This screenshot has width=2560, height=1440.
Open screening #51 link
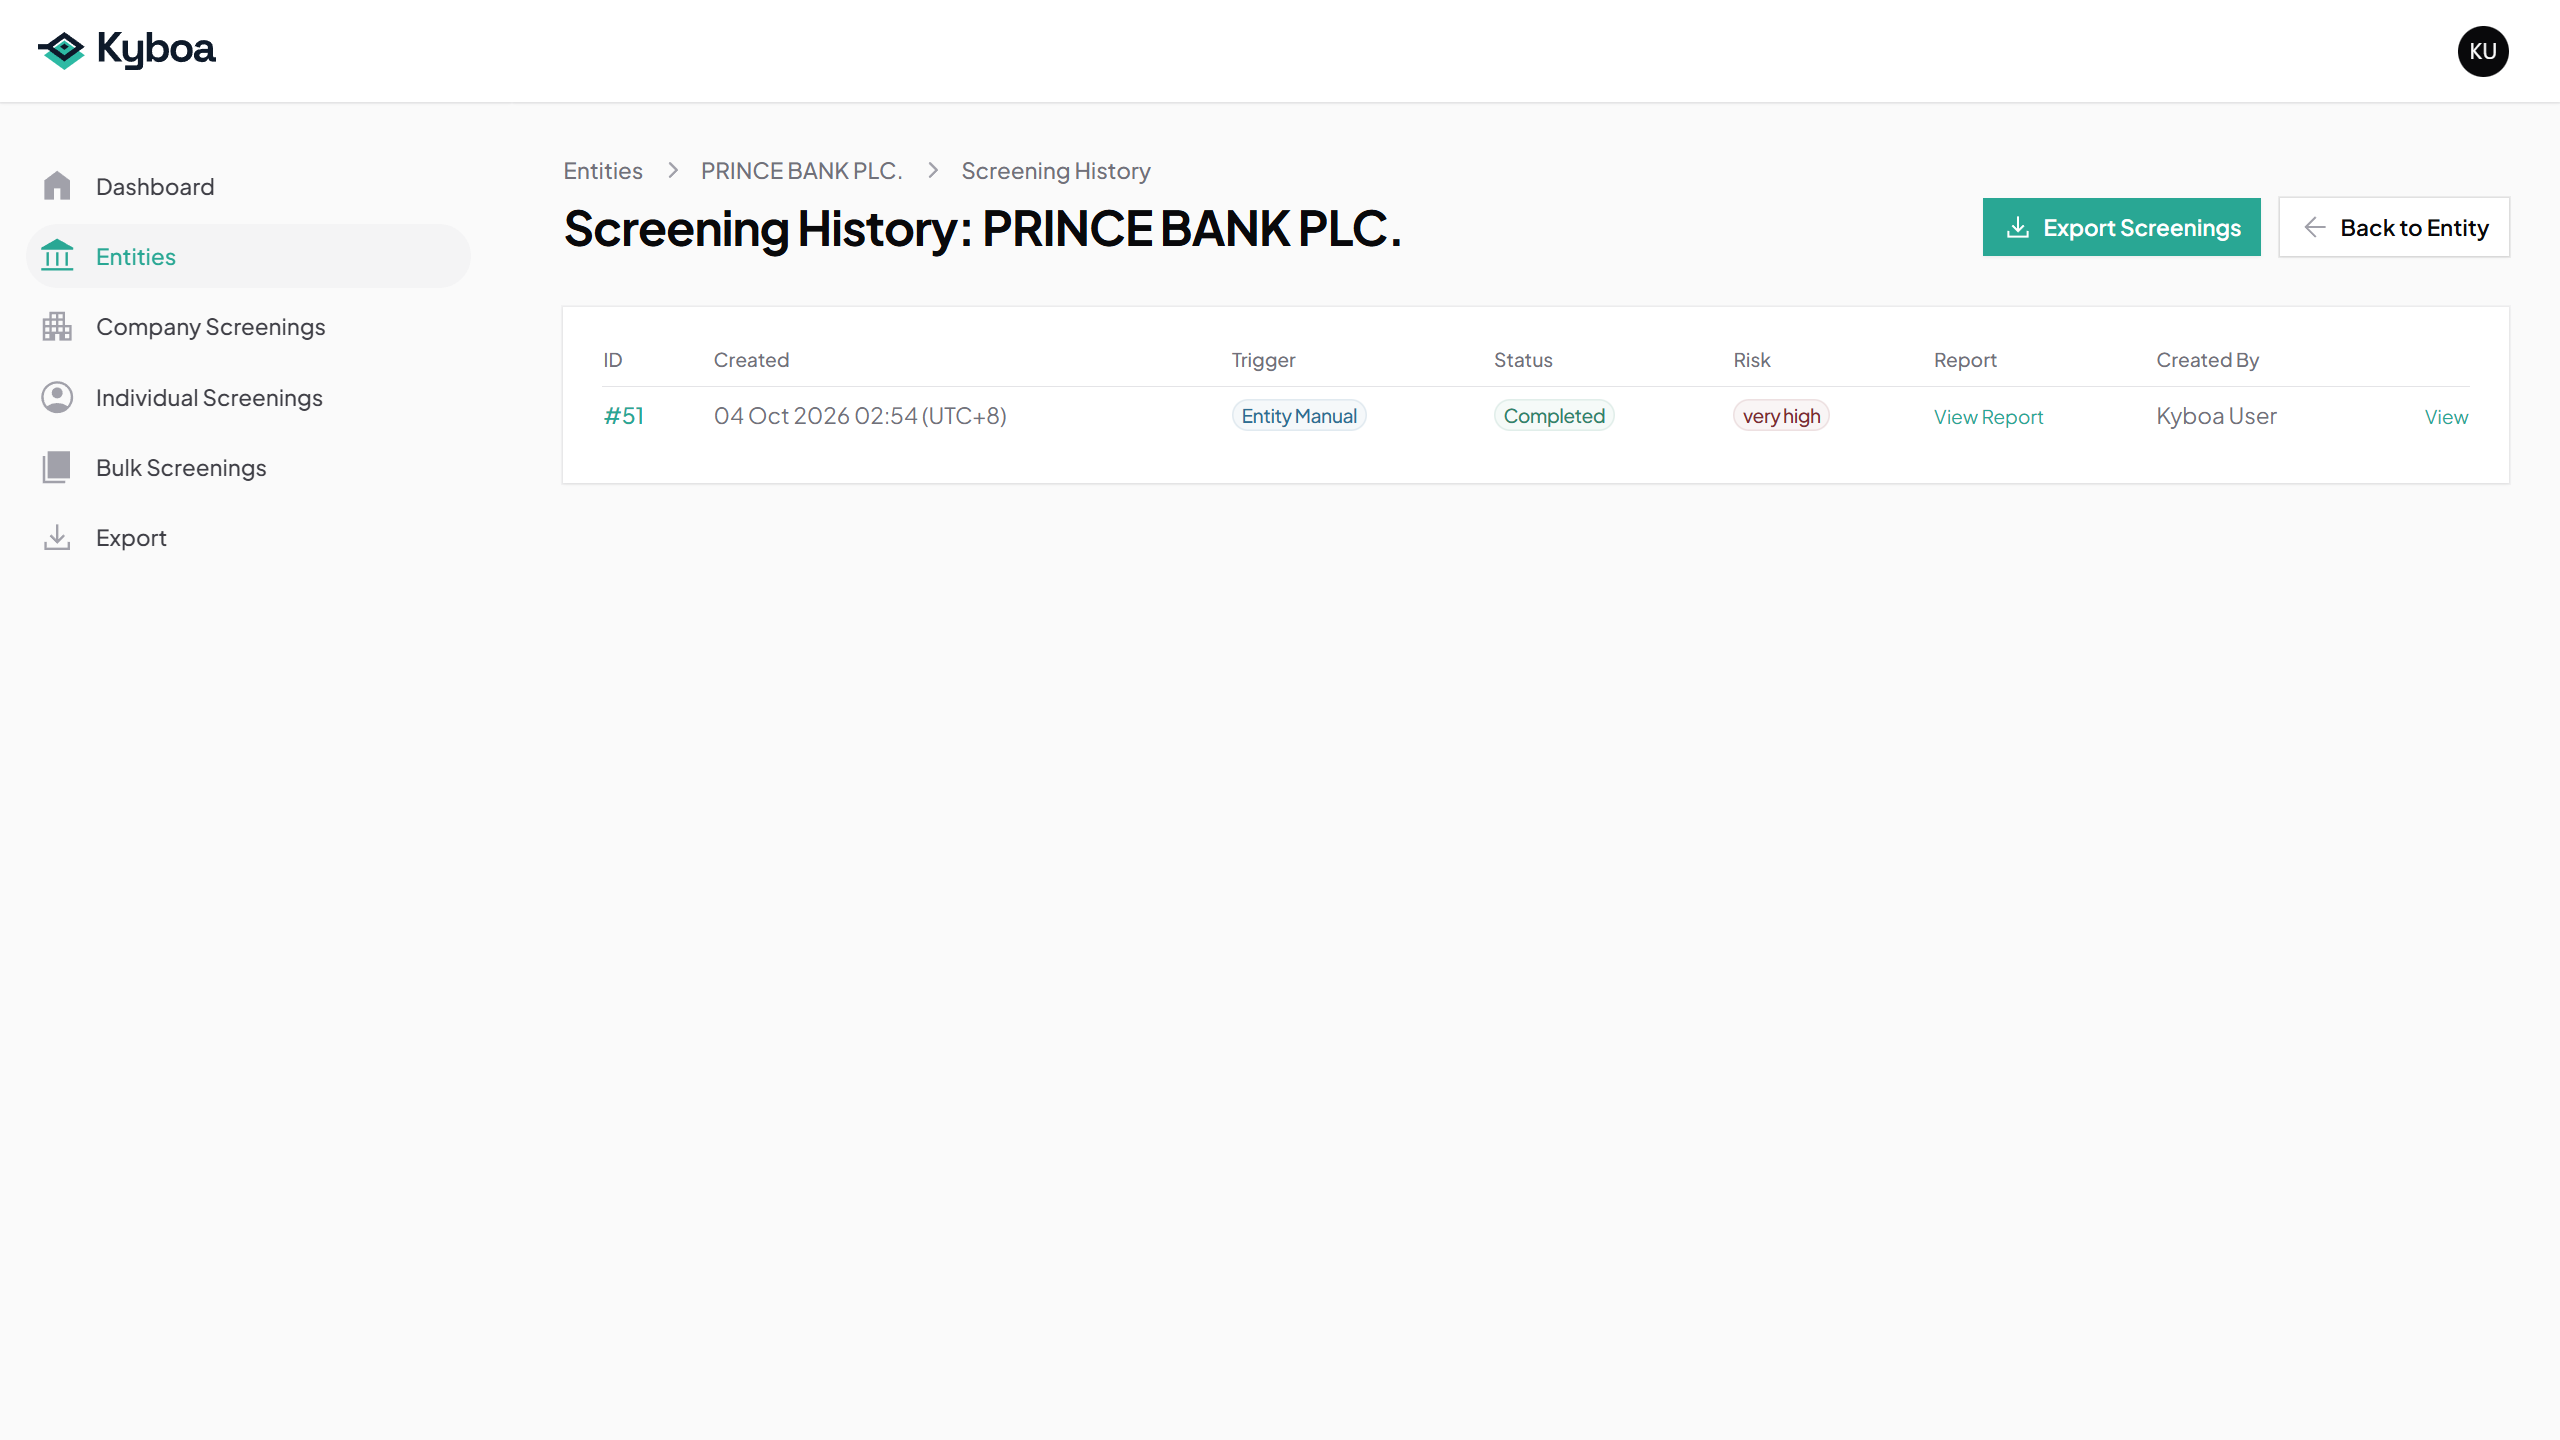(624, 416)
